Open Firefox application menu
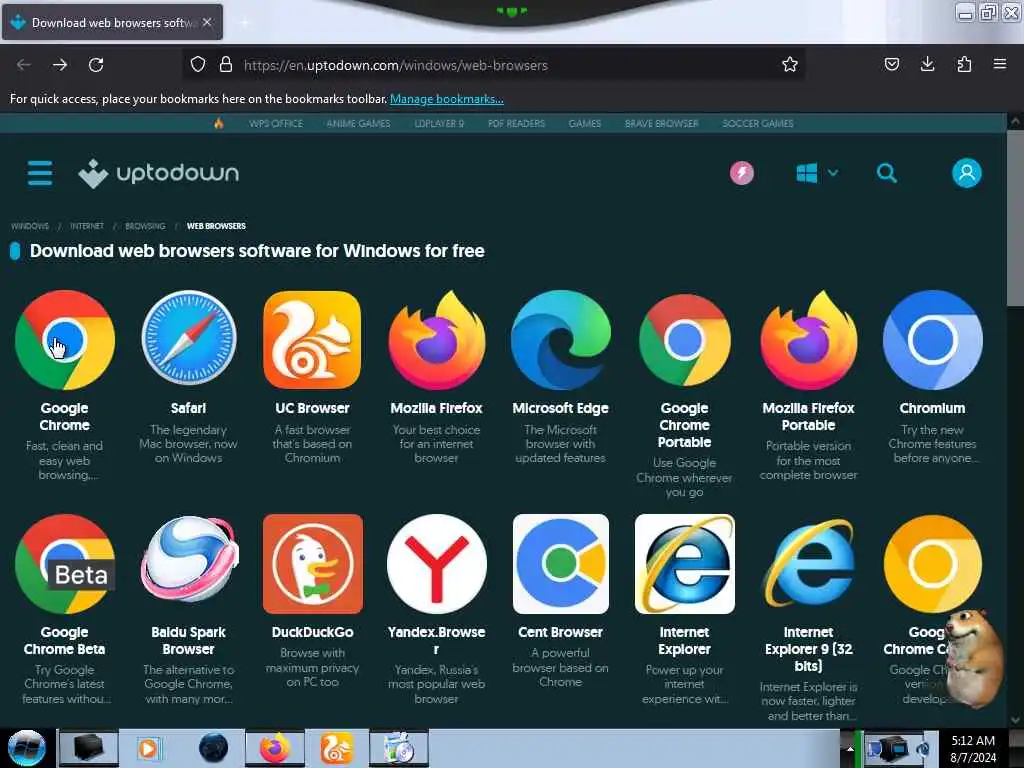1024x768 pixels. pyautogui.click(x=1000, y=64)
